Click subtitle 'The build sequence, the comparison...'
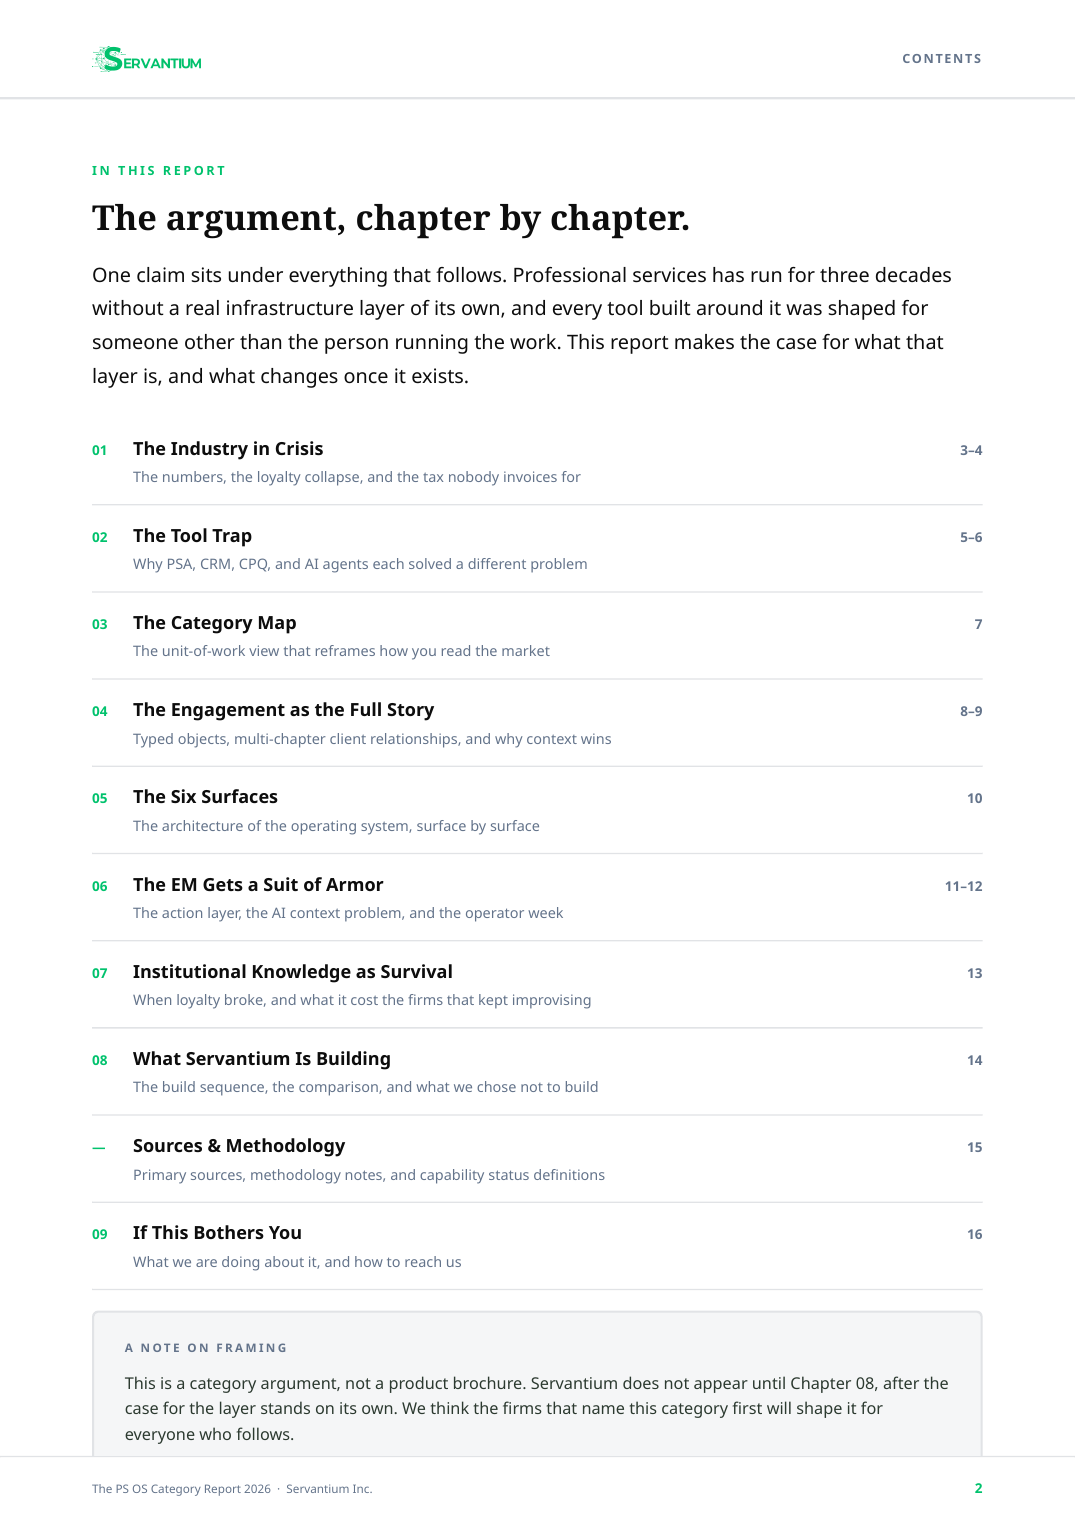Viewport: 1075px width, 1521px height. pos(366,1088)
